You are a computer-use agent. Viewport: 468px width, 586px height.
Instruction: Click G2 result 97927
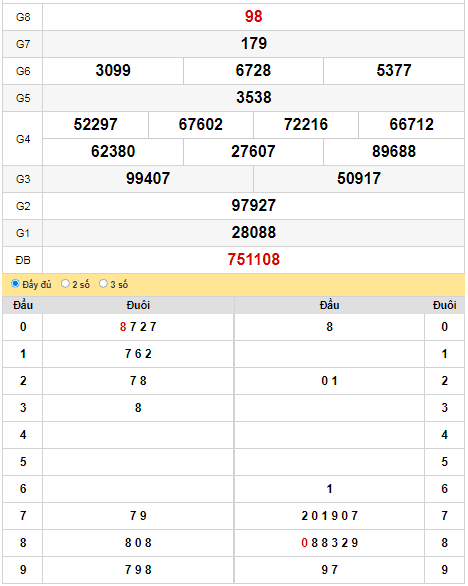(253, 205)
